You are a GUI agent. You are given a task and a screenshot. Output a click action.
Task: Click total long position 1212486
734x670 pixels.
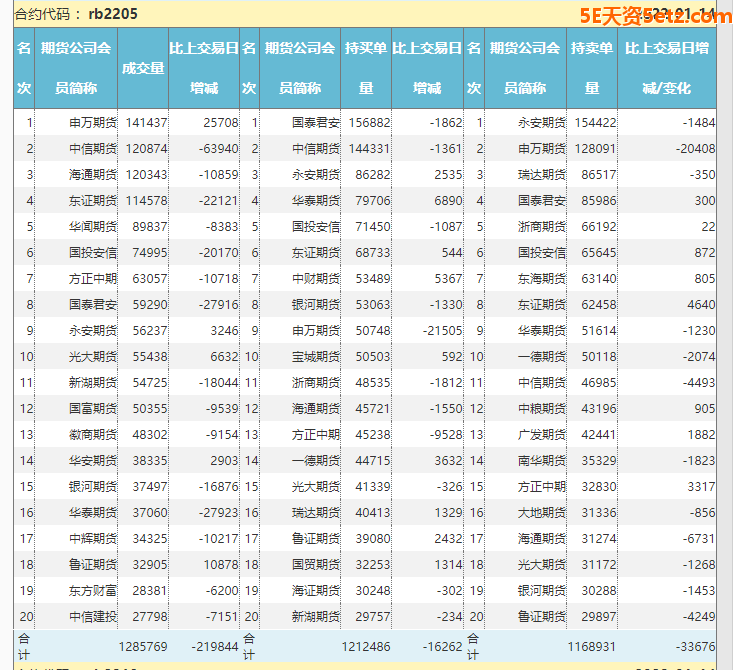[x=366, y=647]
